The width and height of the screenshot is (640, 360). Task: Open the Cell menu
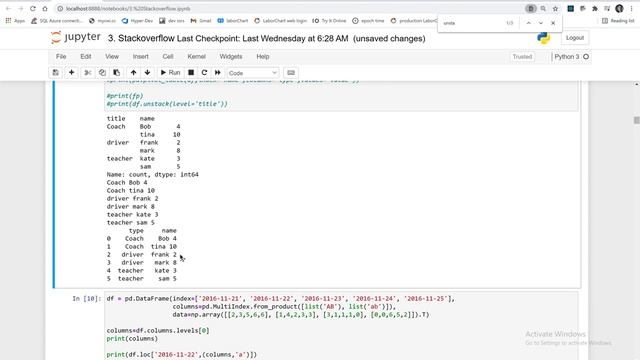click(x=168, y=57)
